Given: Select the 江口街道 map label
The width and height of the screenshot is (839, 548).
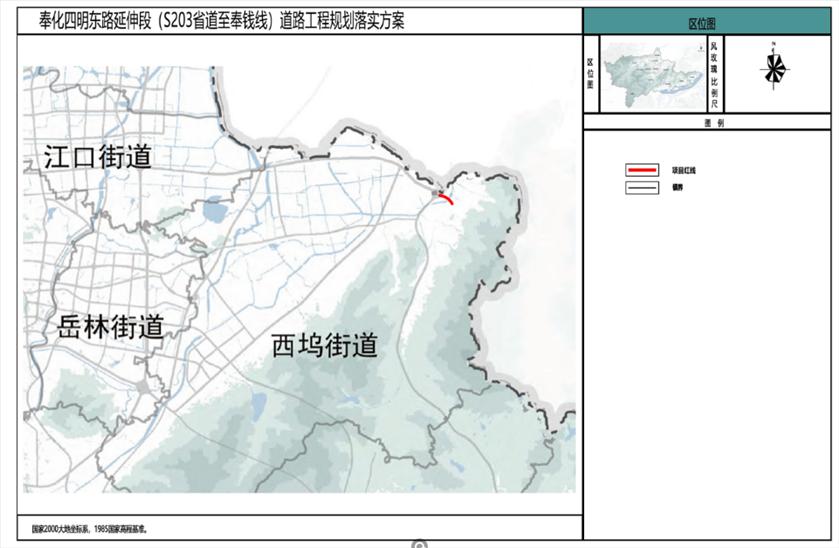Looking at the screenshot, I should coord(97,156).
